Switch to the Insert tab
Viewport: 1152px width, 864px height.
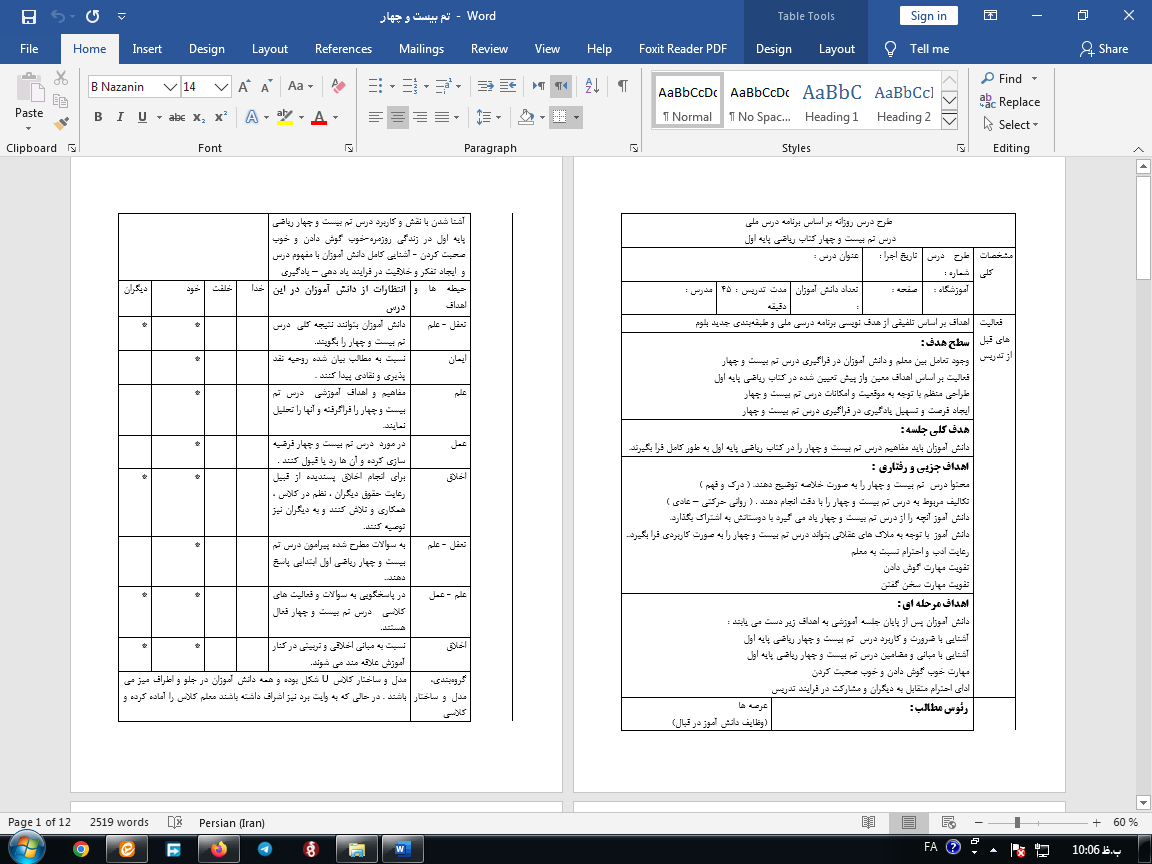click(147, 49)
